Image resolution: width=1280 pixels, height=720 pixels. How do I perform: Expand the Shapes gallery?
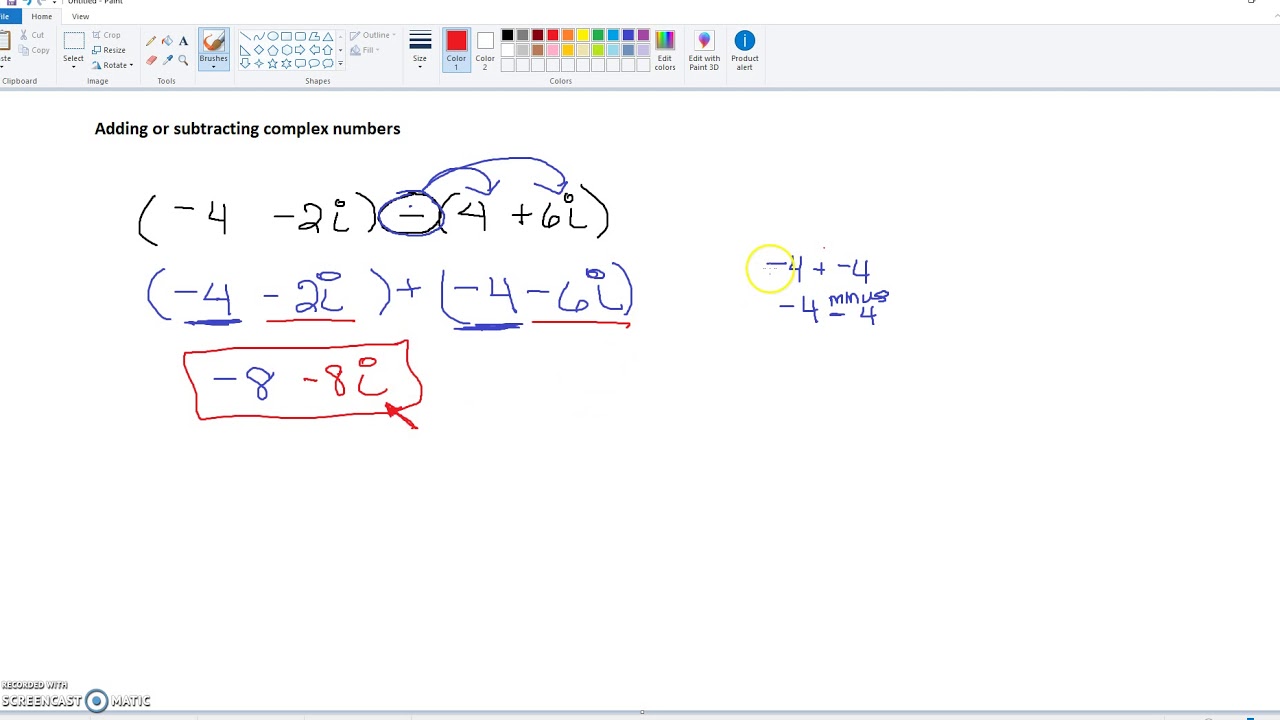[340, 63]
